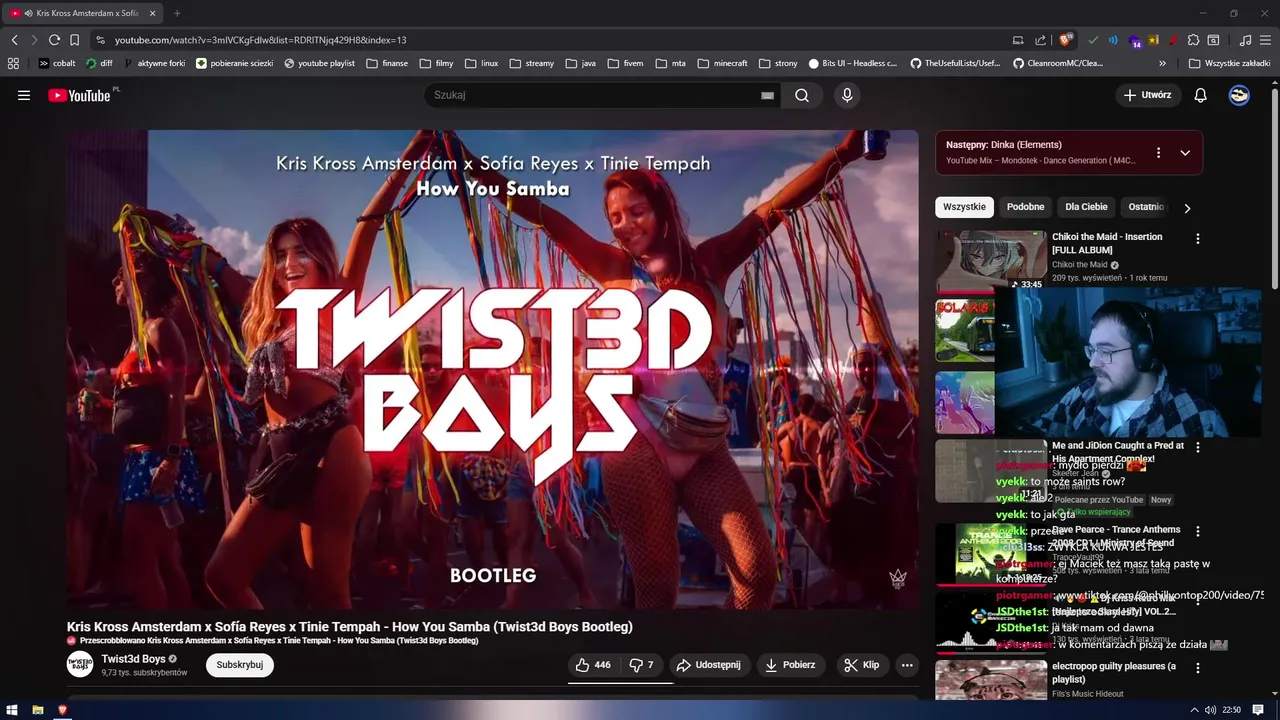Create a clip with the Klip button
The width and height of the screenshot is (1280, 720).
(861, 665)
